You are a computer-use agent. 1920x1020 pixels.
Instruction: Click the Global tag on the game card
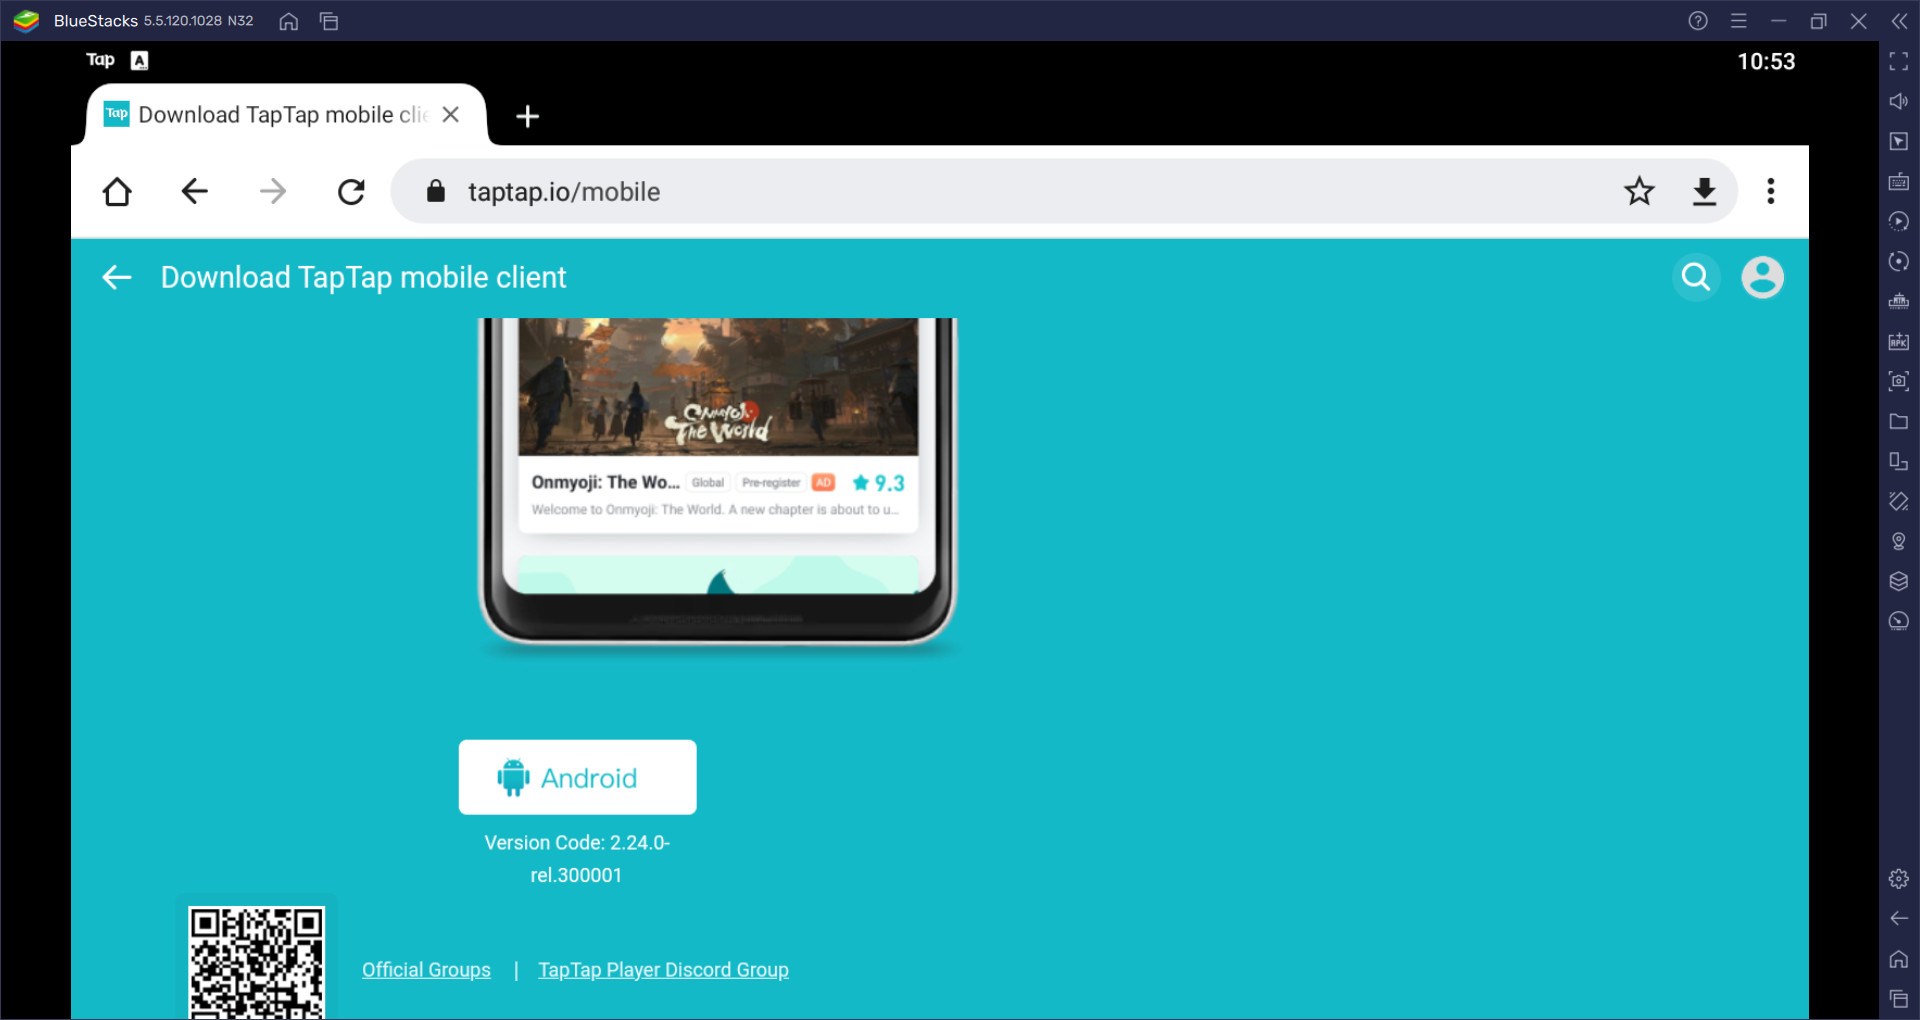point(708,482)
